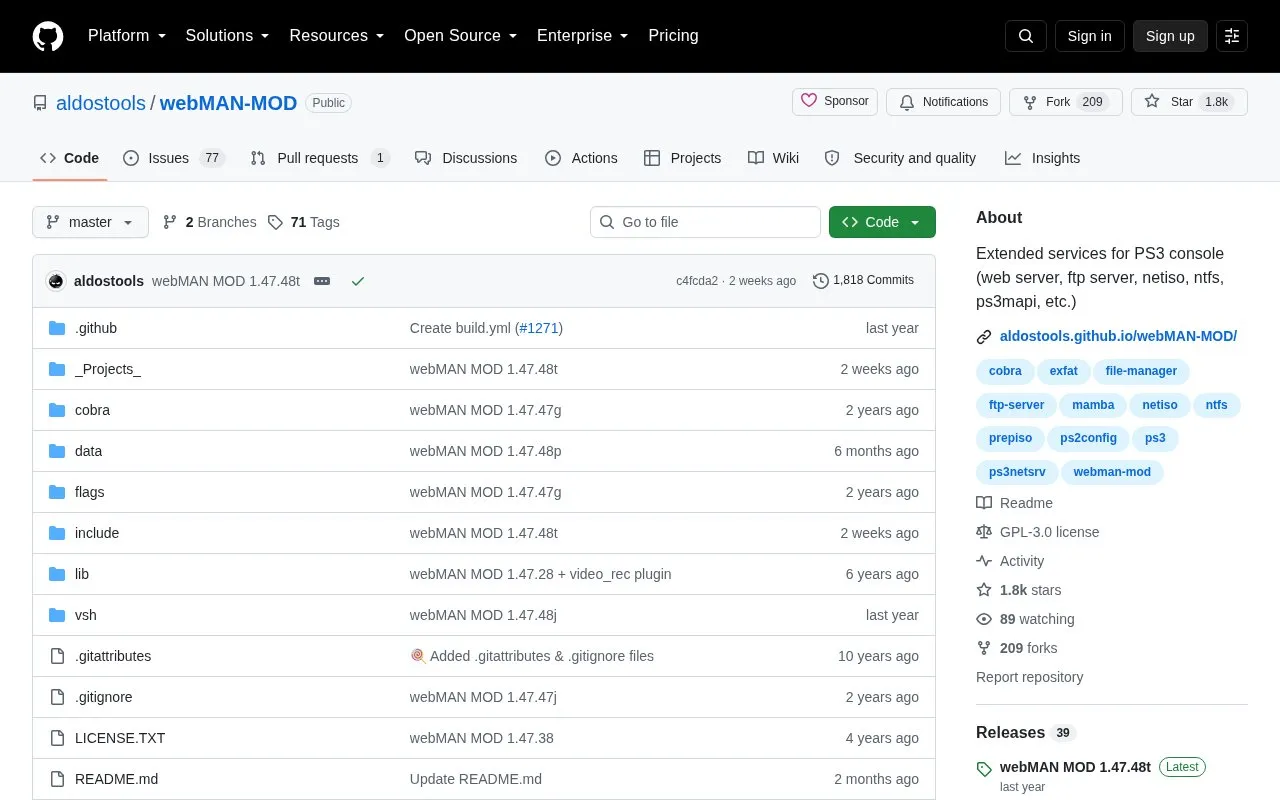
Task: Open aldostools.github.io/webMAN-MOD/ link
Action: pos(1118,337)
